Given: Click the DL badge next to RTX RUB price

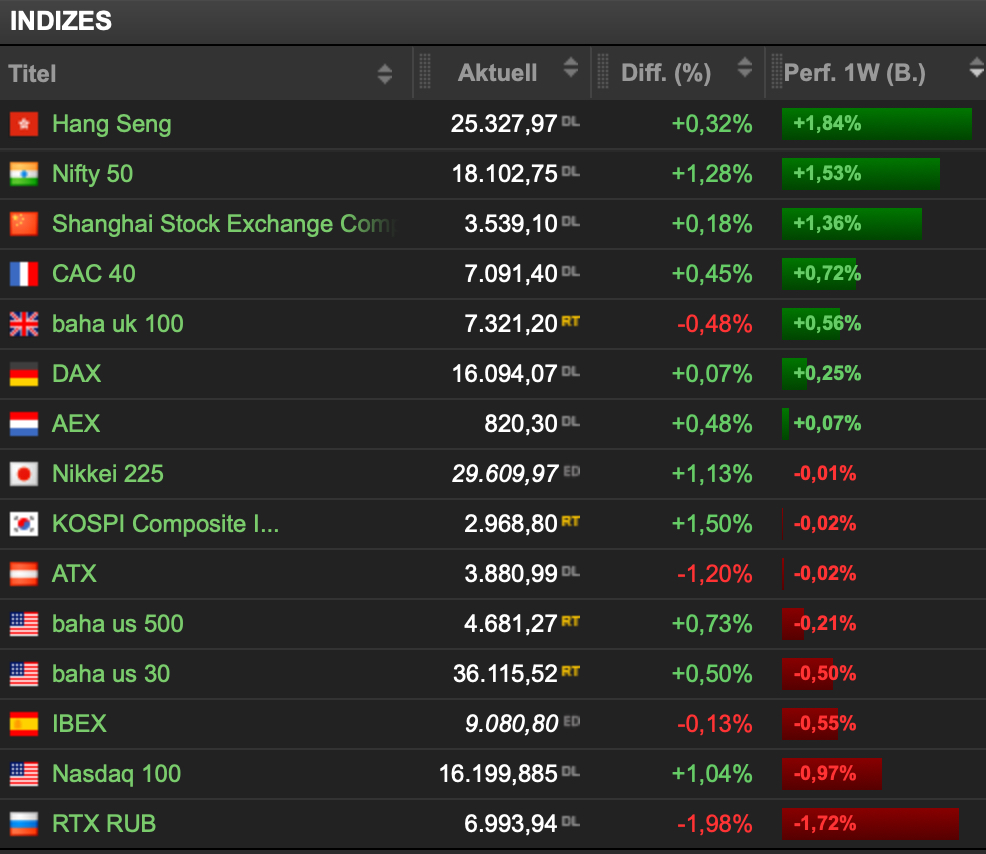Looking at the screenshot, I should point(570,821).
